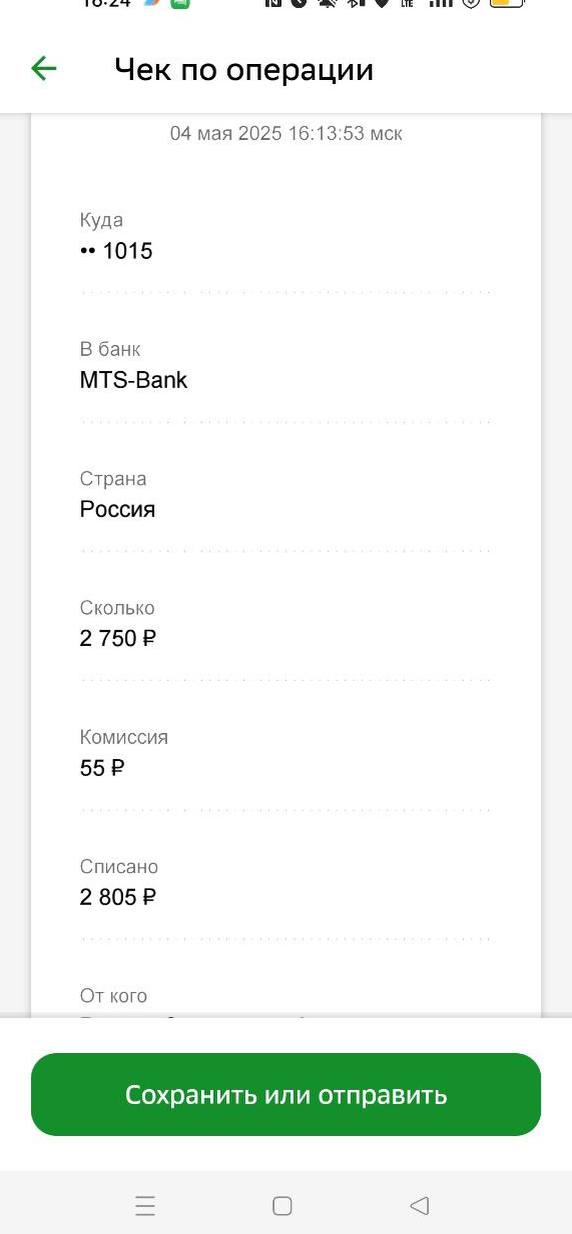The width and height of the screenshot is (572, 1234).
Task: Tap the green notification icon in status bar
Action: coord(180,3)
